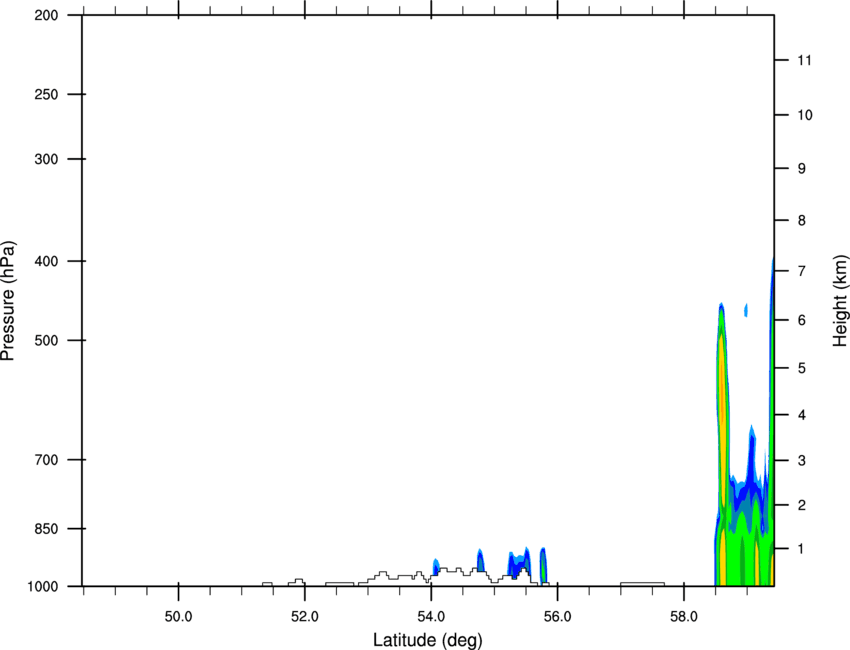Click the flat terrain outline near latitude 57.4
The height and width of the screenshot is (650, 850).
point(642,584)
